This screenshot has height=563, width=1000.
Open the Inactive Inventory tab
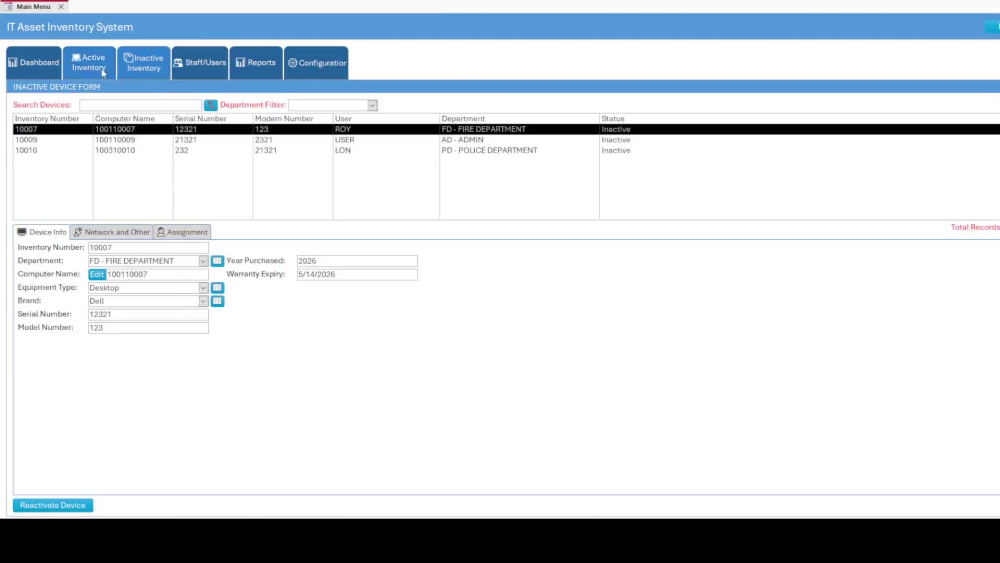pyautogui.click(x=143, y=62)
